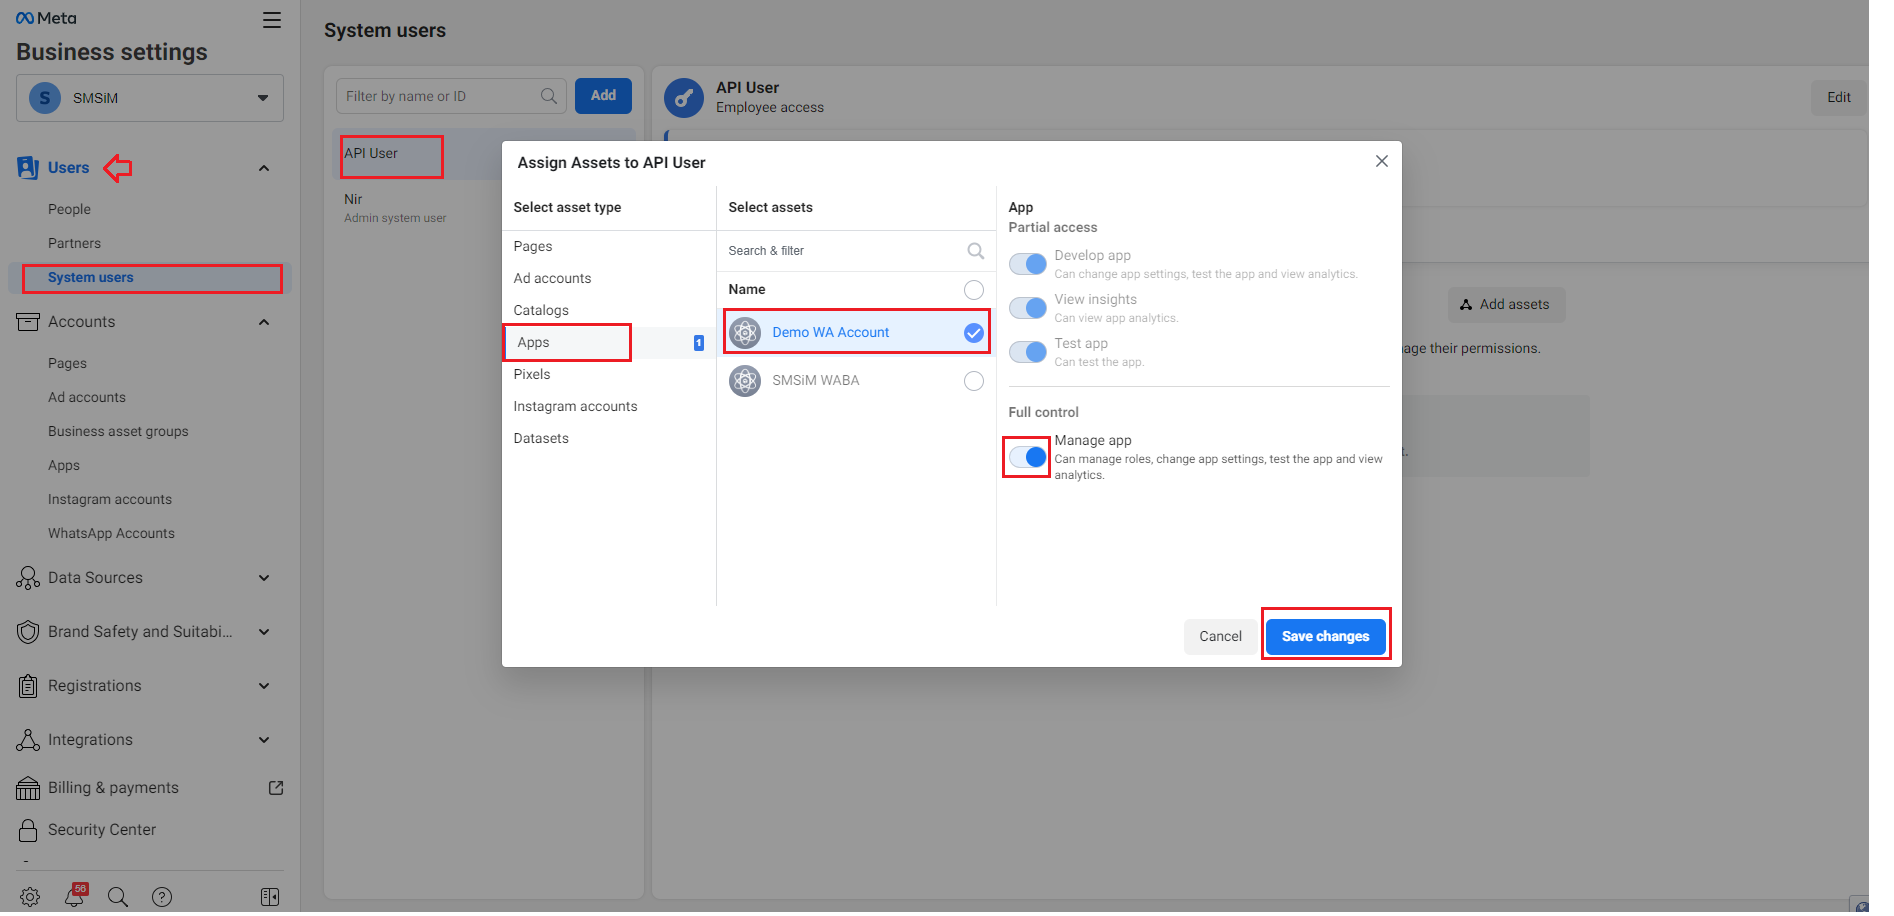
Task: Open Security Center in sidebar
Action: pyautogui.click(x=102, y=830)
